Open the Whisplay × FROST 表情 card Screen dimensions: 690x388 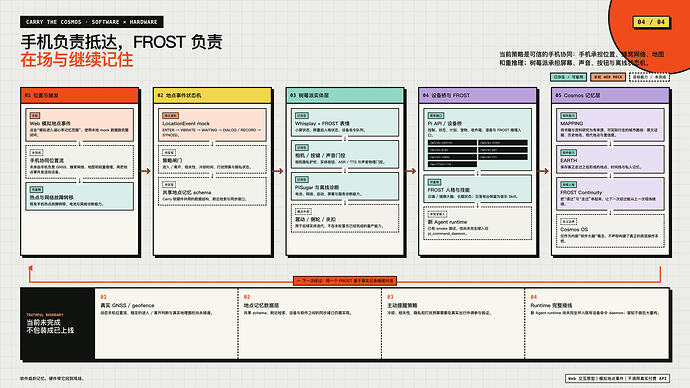click(x=345, y=122)
